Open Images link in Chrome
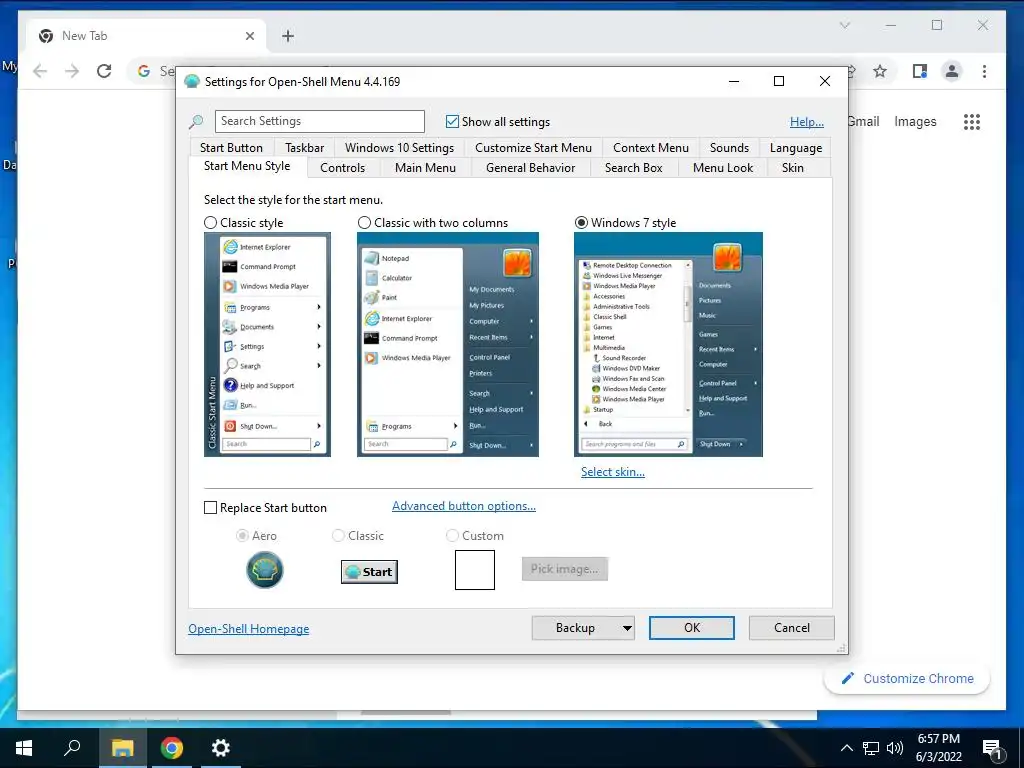 click(x=915, y=121)
